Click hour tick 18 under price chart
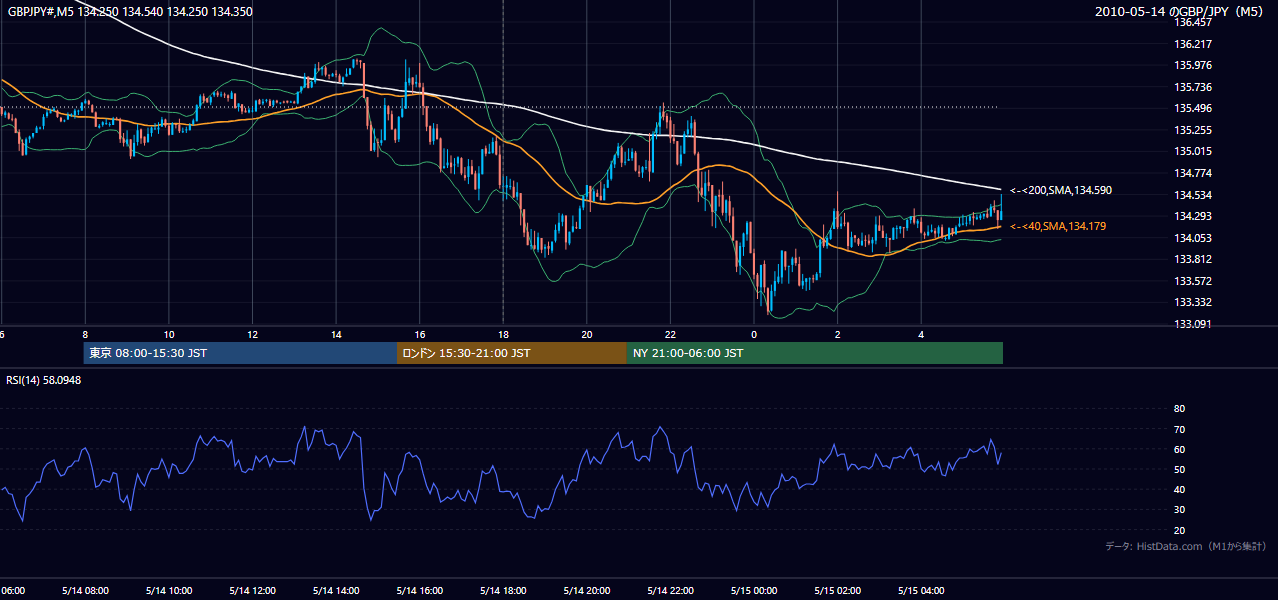Image resolution: width=1278 pixels, height=600 pixels. (503, 335)
